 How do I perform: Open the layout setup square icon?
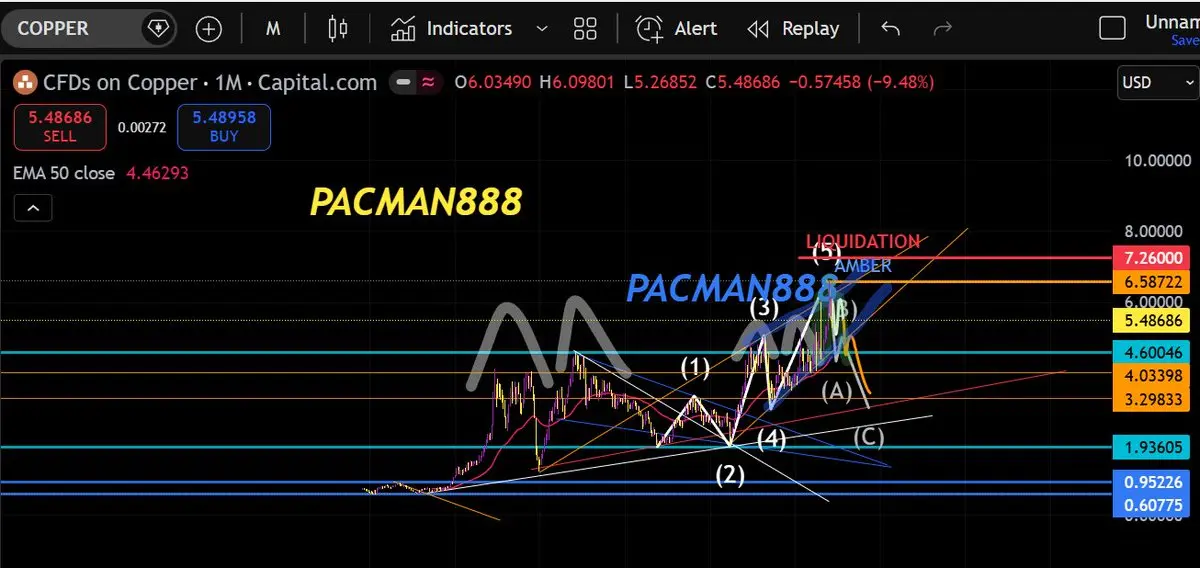(1112, 27)
